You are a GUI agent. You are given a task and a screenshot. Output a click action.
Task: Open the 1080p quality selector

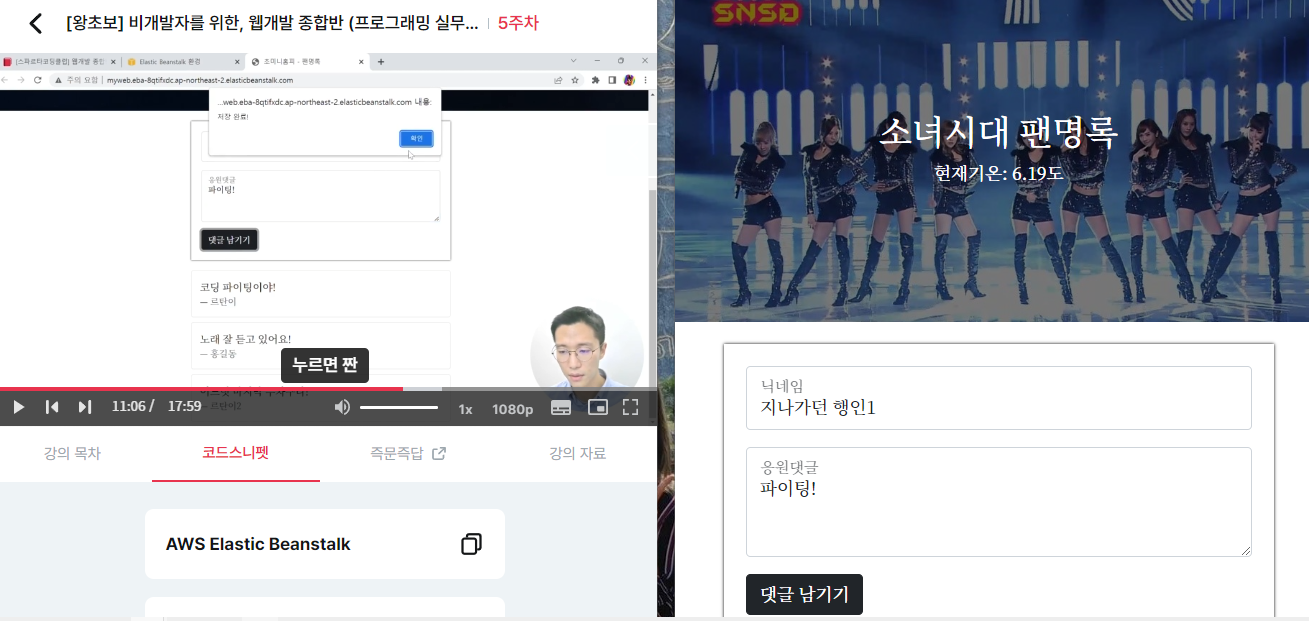512,408
